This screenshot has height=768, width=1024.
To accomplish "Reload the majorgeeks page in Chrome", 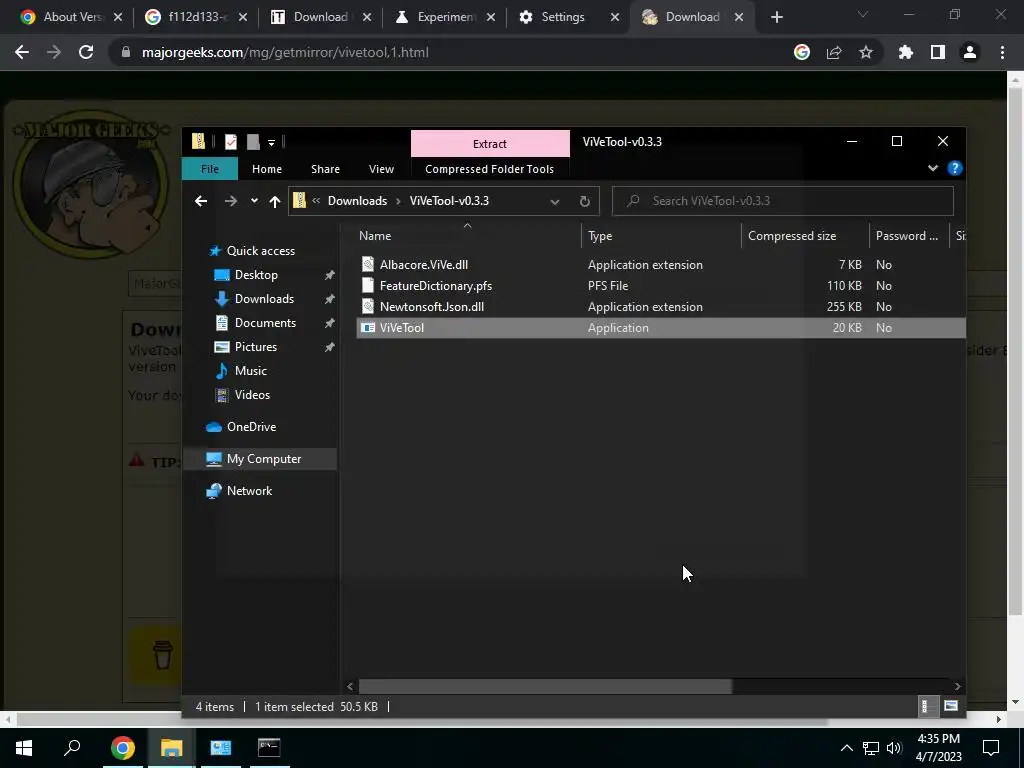I will pyautogui.click(x=86, y=52).
